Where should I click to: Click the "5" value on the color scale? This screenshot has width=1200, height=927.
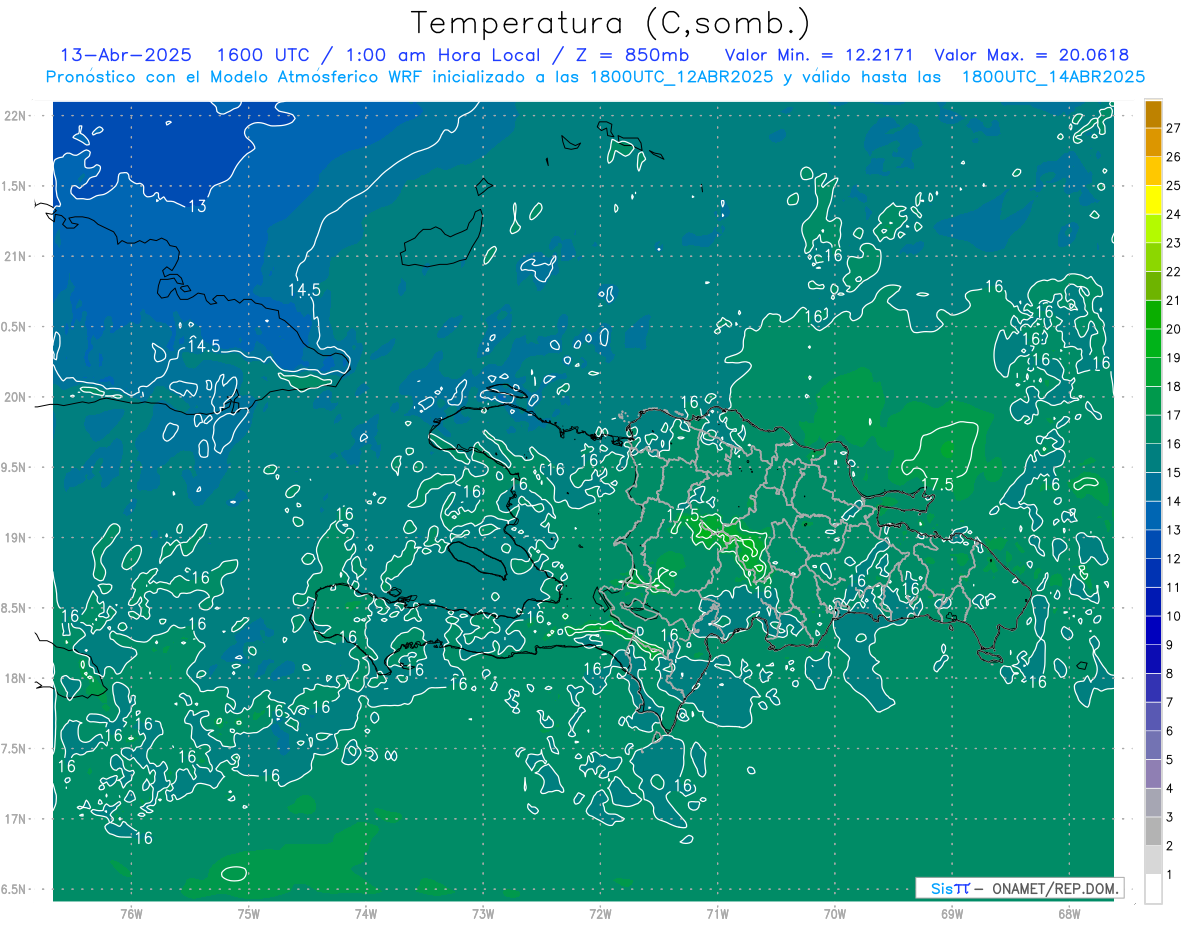(1169, 760)
